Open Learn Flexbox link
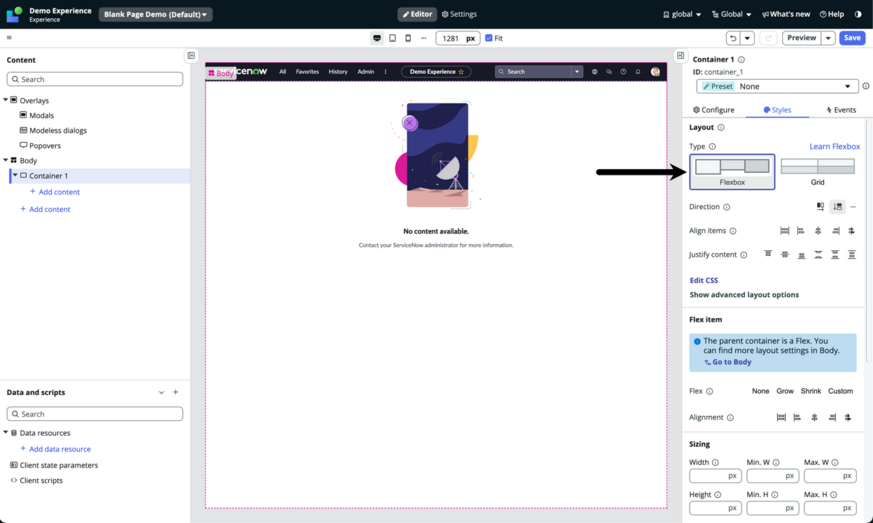 click(835, 146)
